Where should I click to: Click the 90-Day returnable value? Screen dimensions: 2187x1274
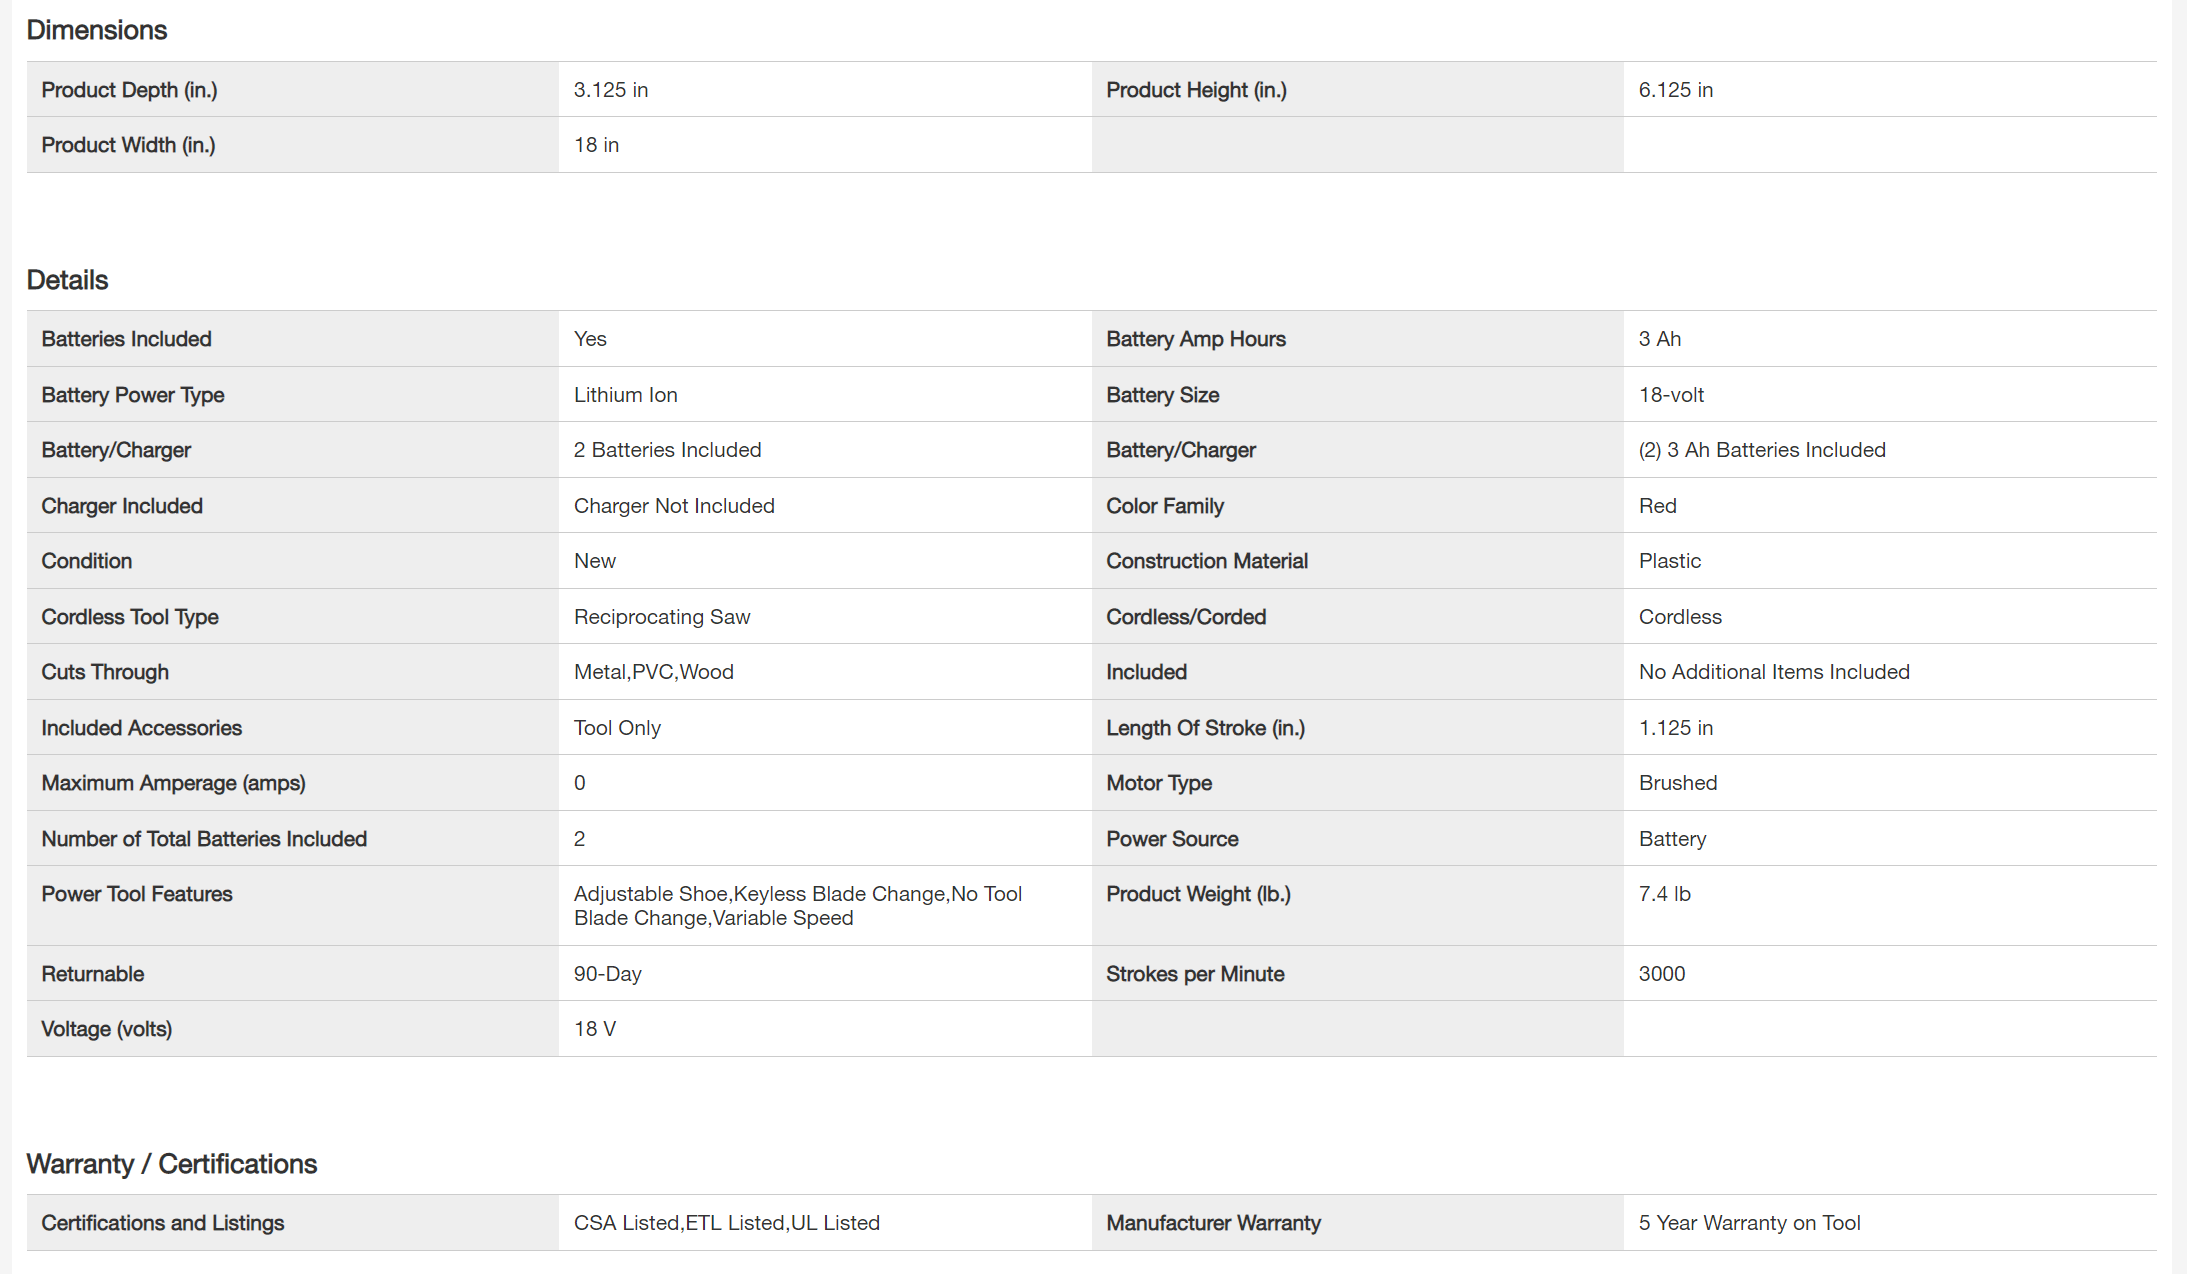pyautogui.click(x=607, y=974)
